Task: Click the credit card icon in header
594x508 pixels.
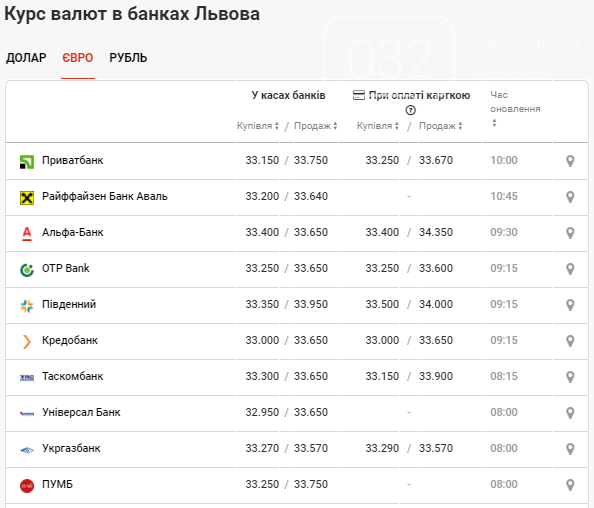Action: tap(358, 95)
